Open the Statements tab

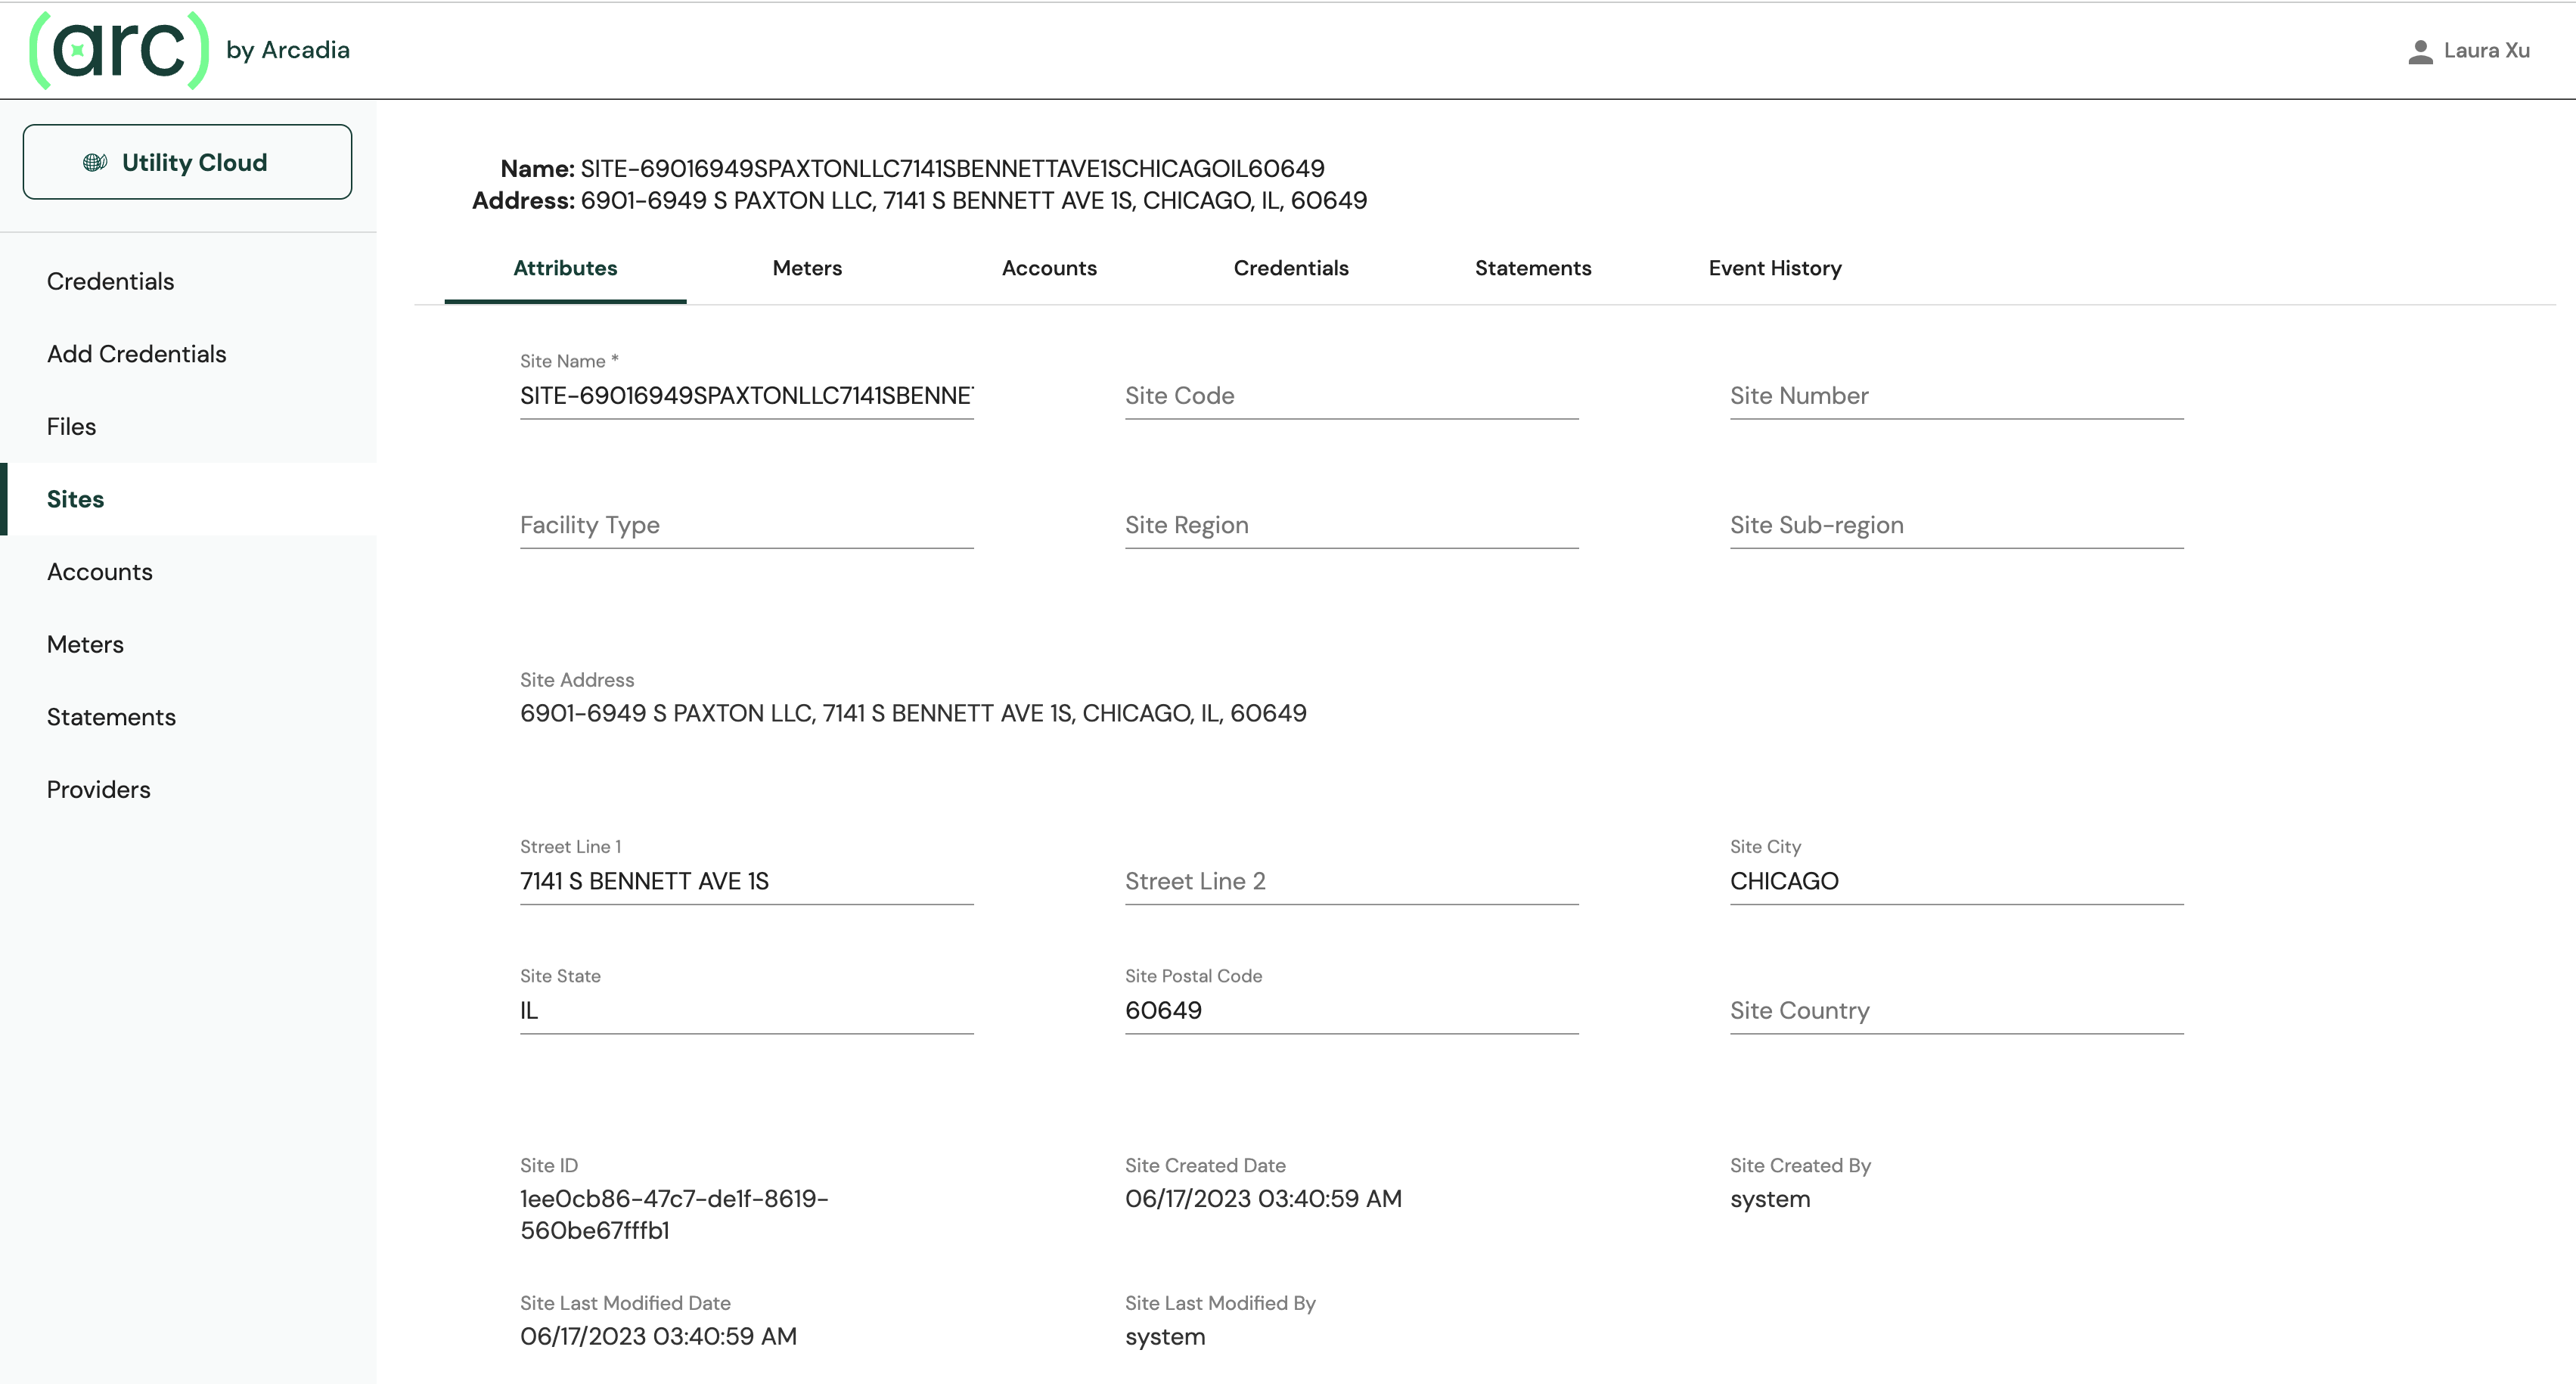1532,268
